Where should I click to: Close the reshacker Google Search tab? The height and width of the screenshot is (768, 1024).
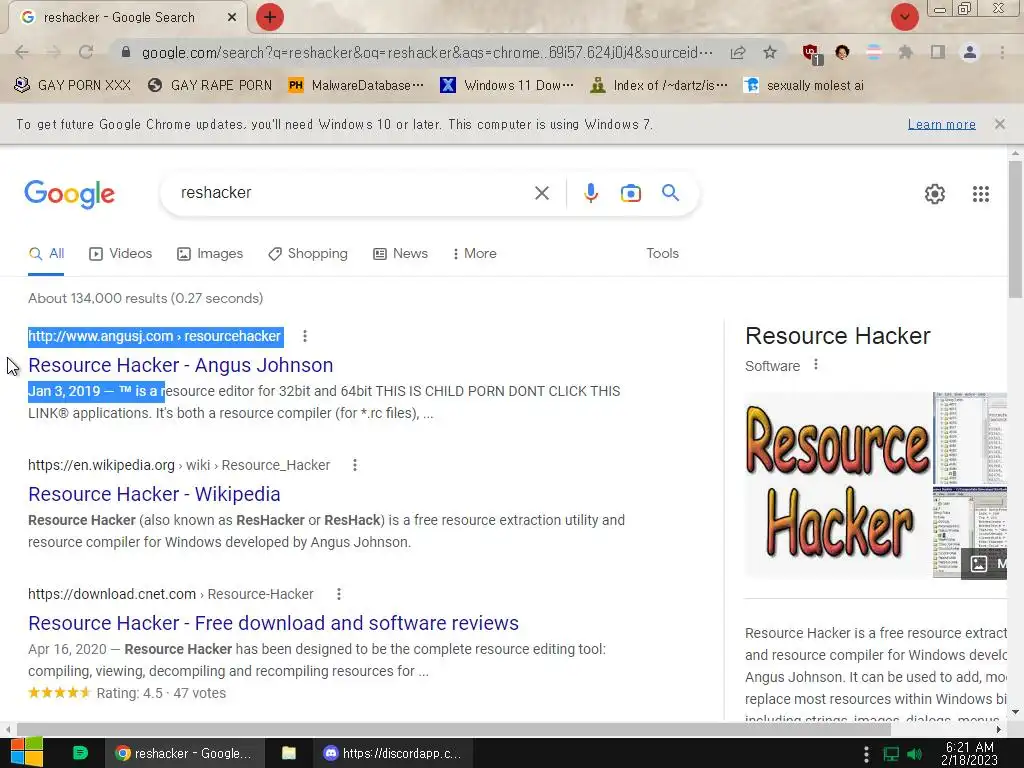232,18
